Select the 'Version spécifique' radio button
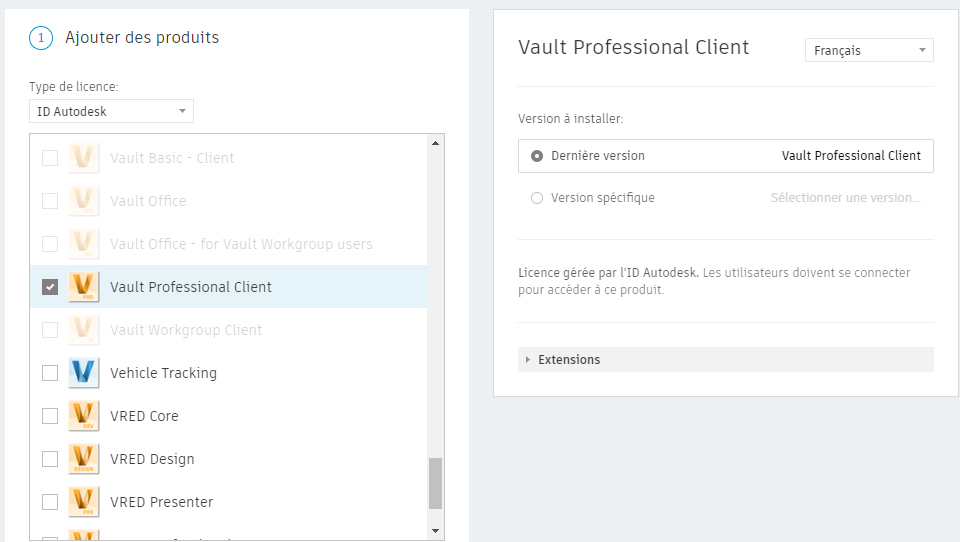The image size is (960, 542). [537, 198]
